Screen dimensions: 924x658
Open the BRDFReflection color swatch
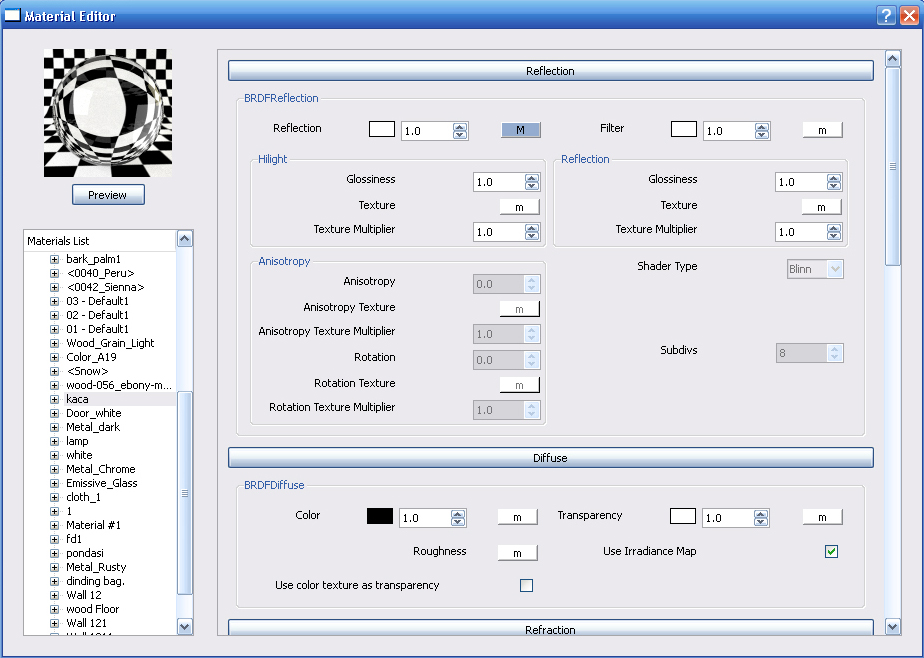(382, 129)
